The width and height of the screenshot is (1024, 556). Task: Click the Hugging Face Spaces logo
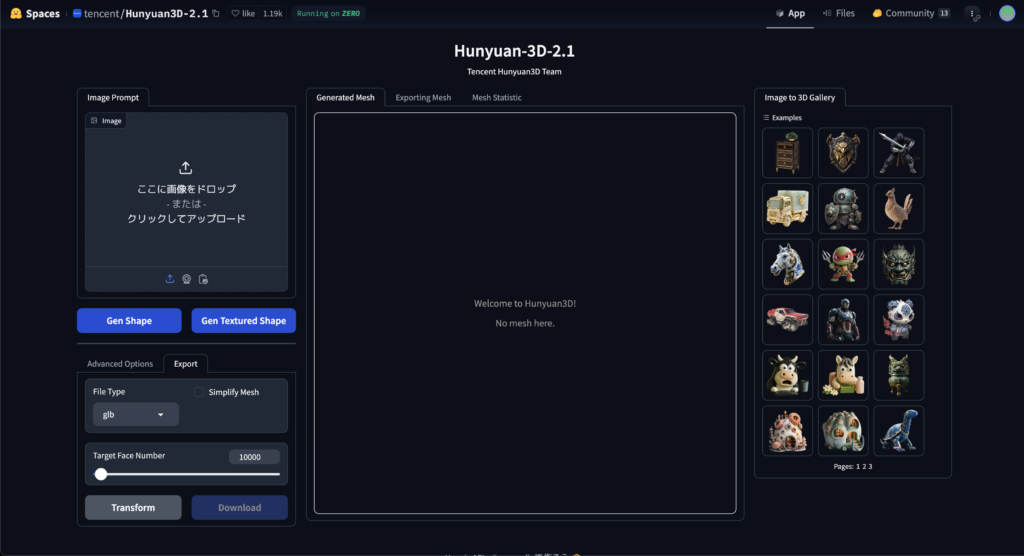click(16, 13)
